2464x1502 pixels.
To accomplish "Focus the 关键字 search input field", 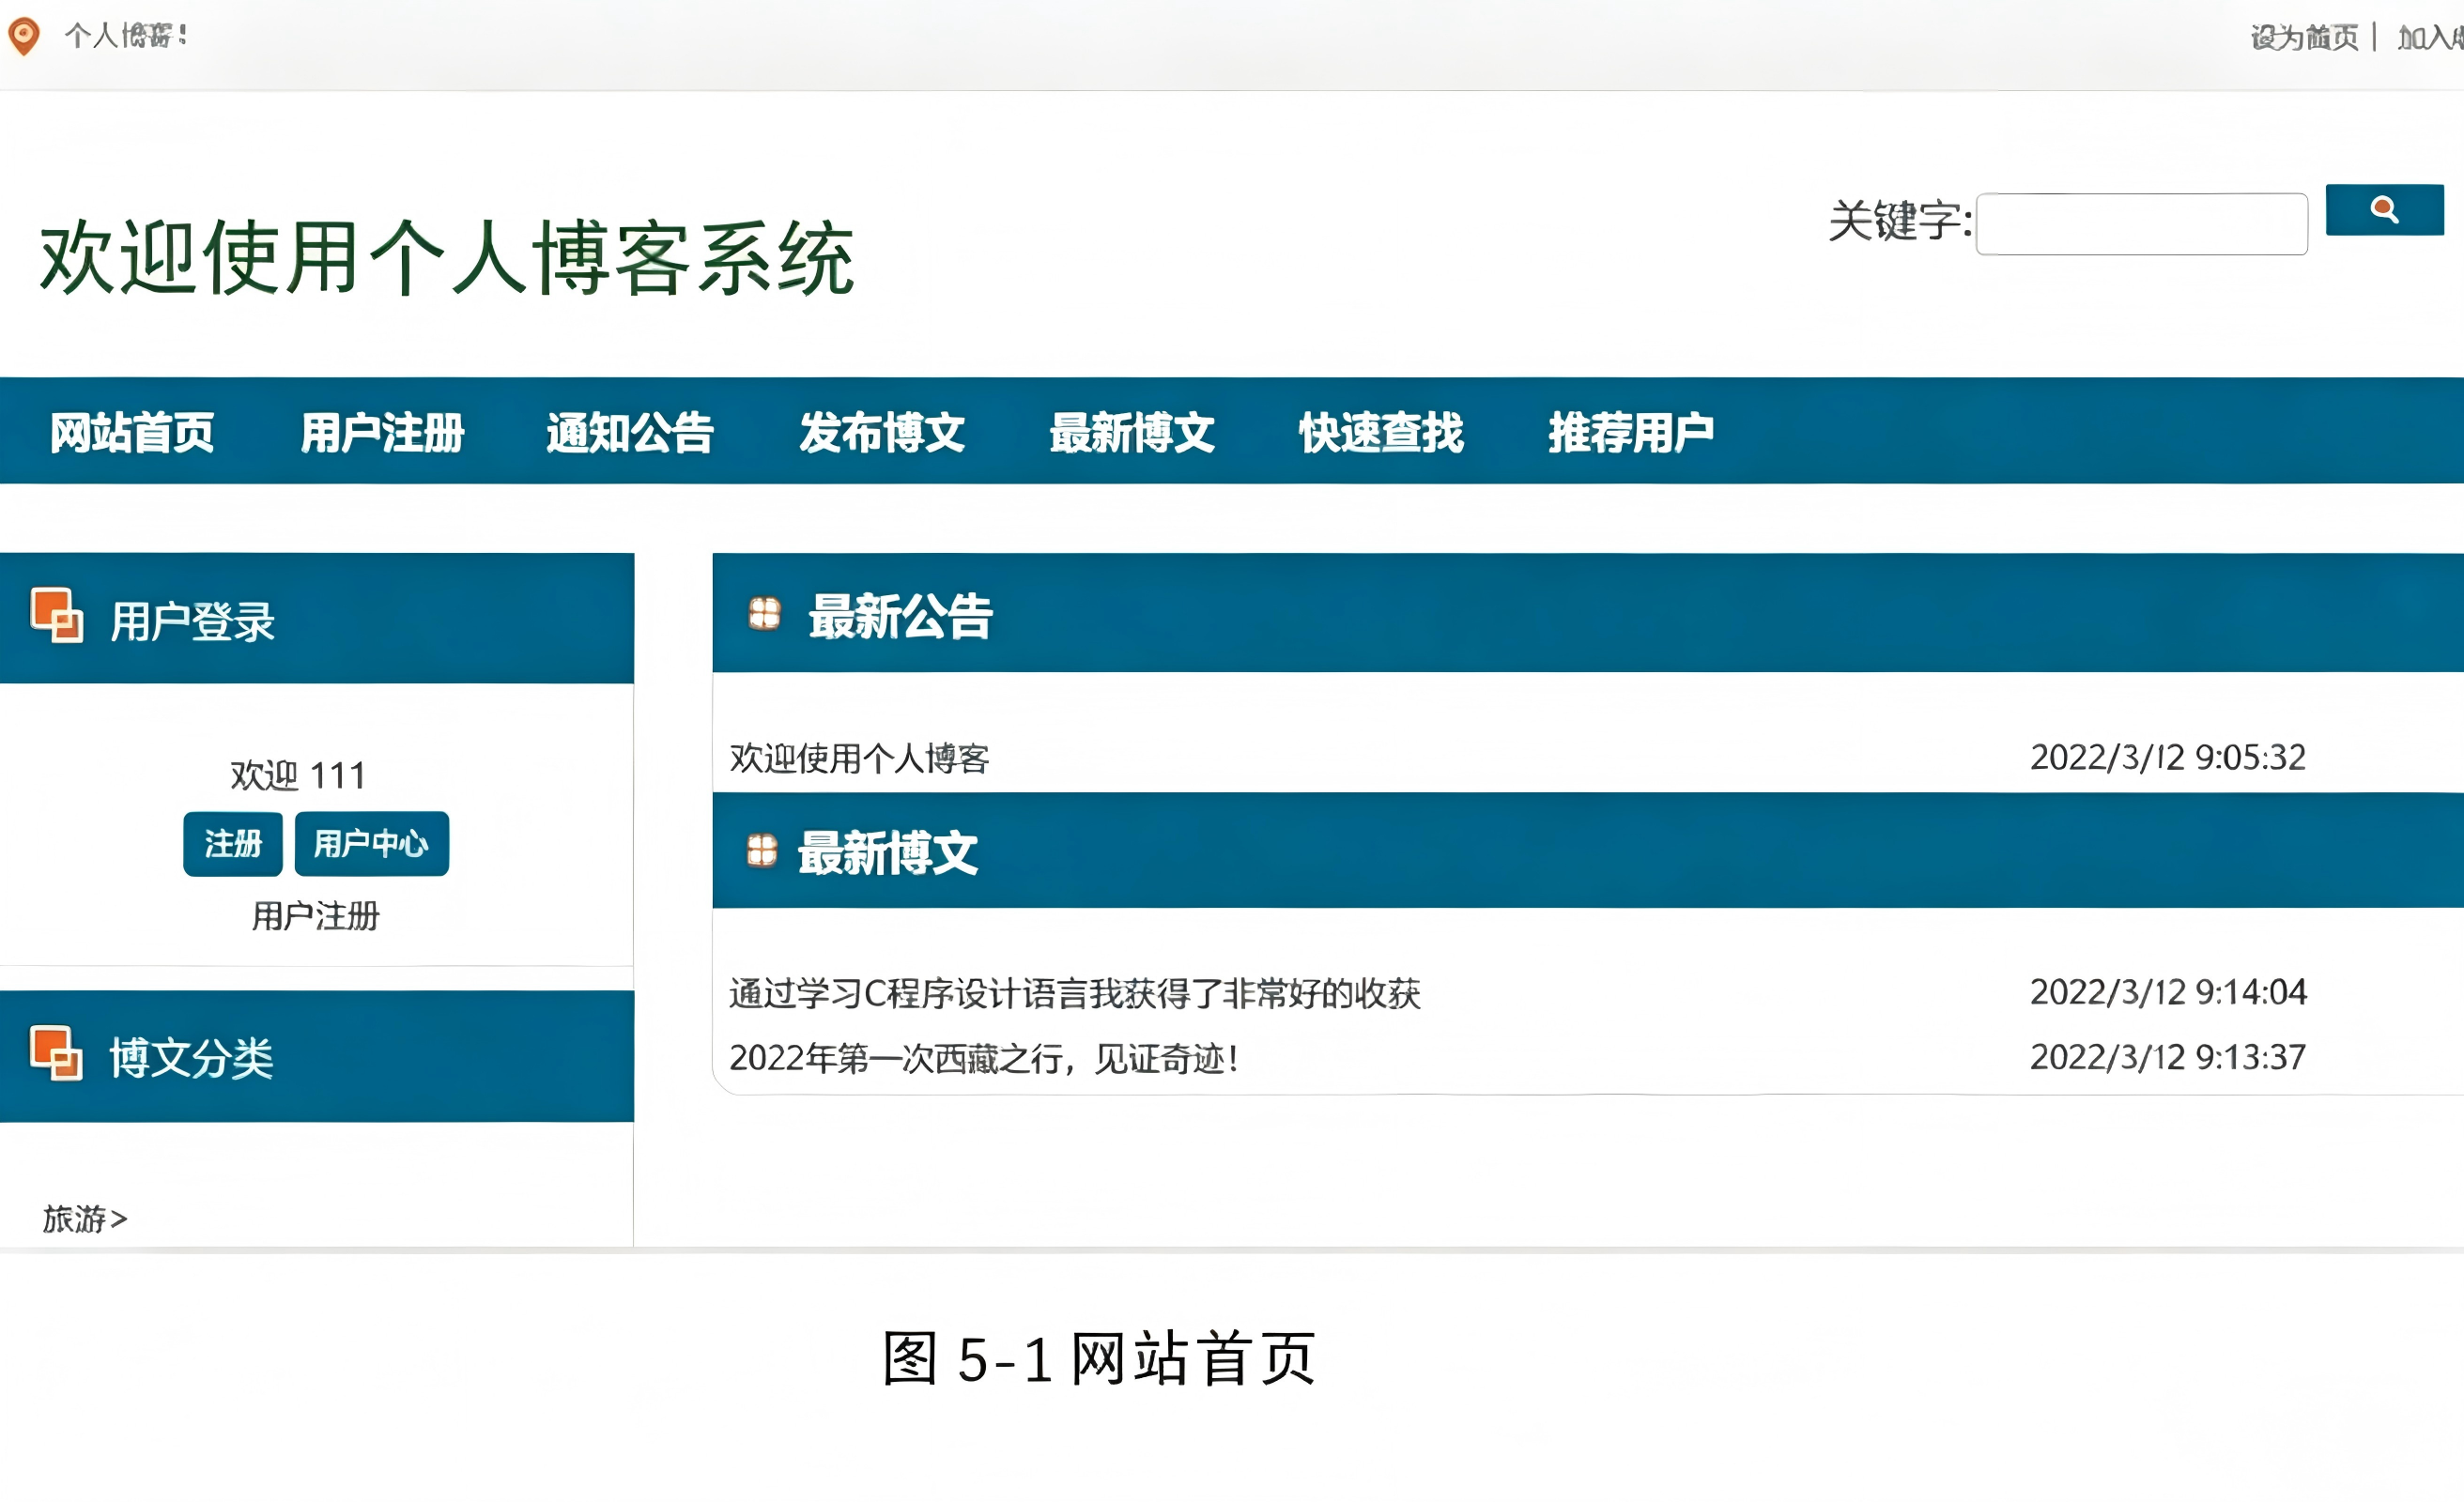I will (x=2142, y=224).
